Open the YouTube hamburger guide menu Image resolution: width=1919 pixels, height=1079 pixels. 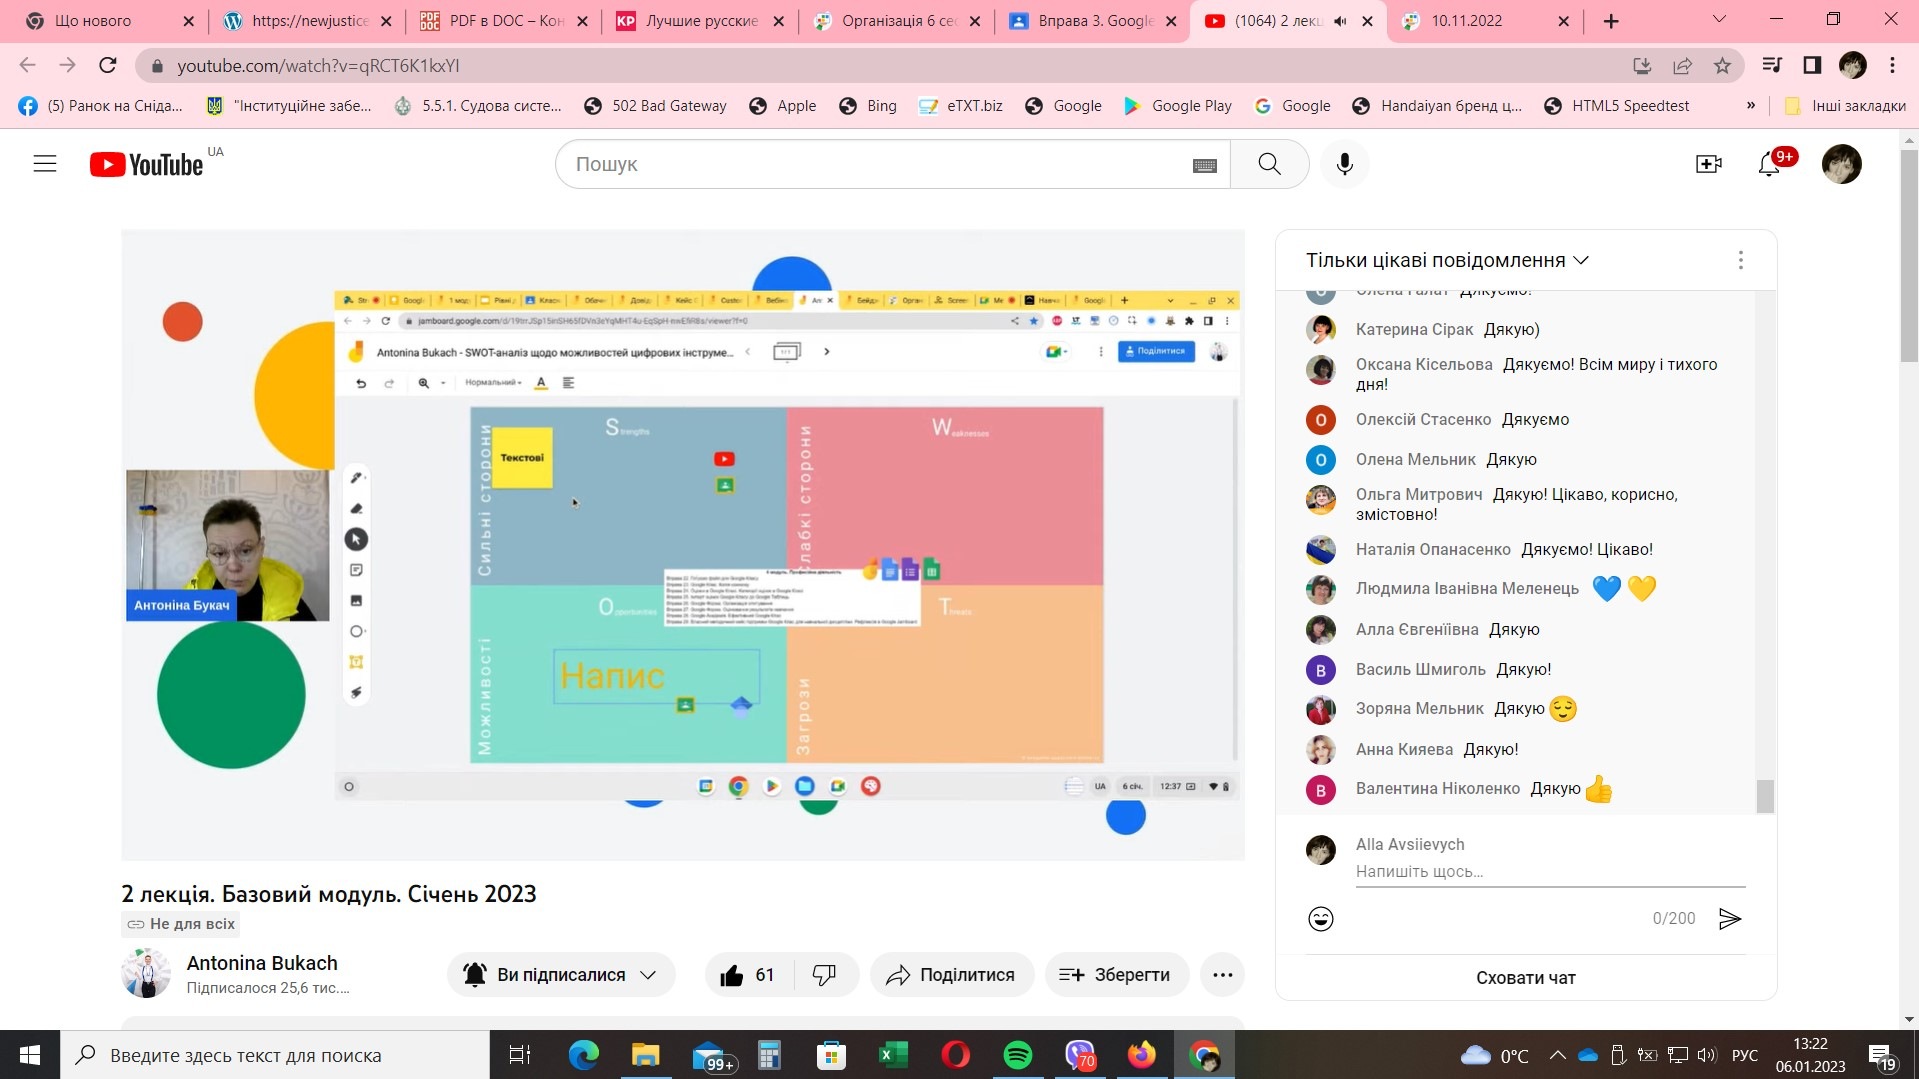(x=45, y=164)
